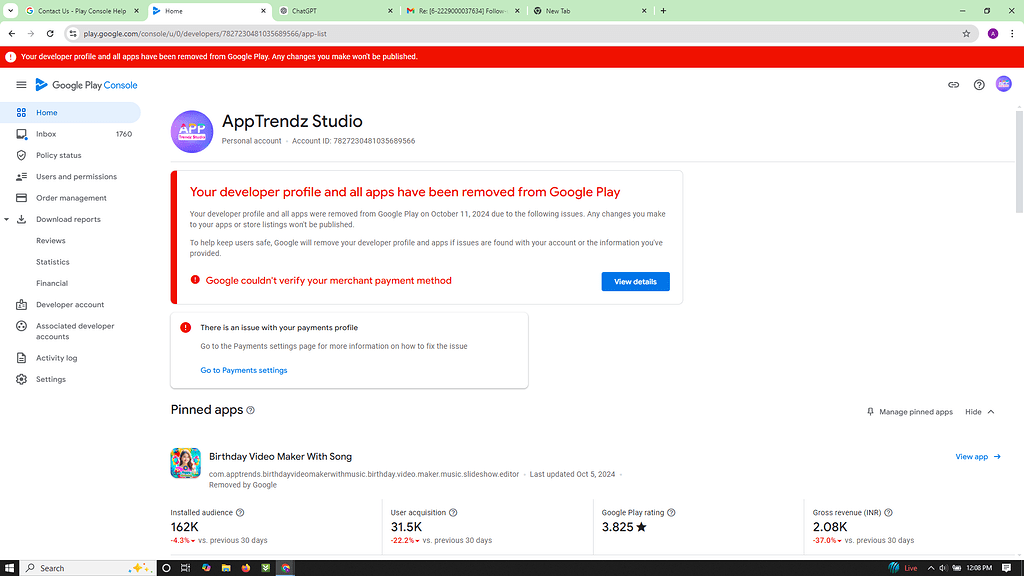Open the Windows Start menu

(x=10, y=568)
